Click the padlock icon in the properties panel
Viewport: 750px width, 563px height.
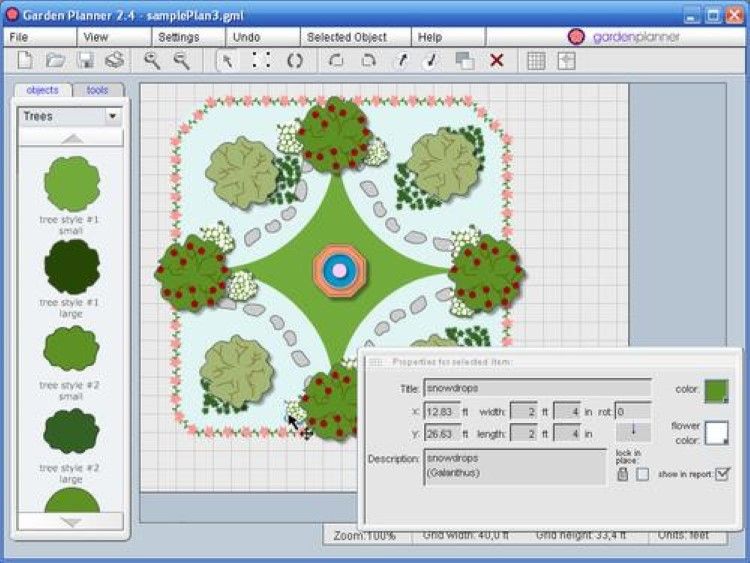[622, 474]
